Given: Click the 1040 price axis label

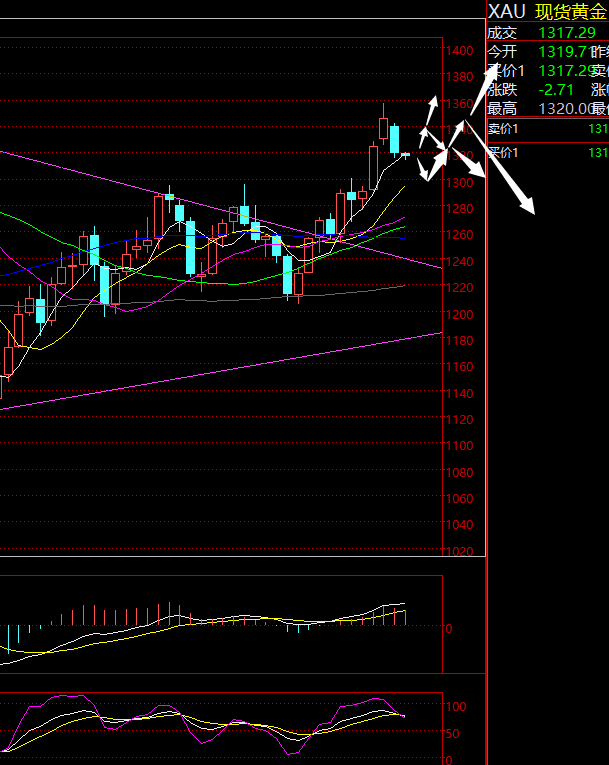Looking at the screenshot, I should [x=460, y=525].
